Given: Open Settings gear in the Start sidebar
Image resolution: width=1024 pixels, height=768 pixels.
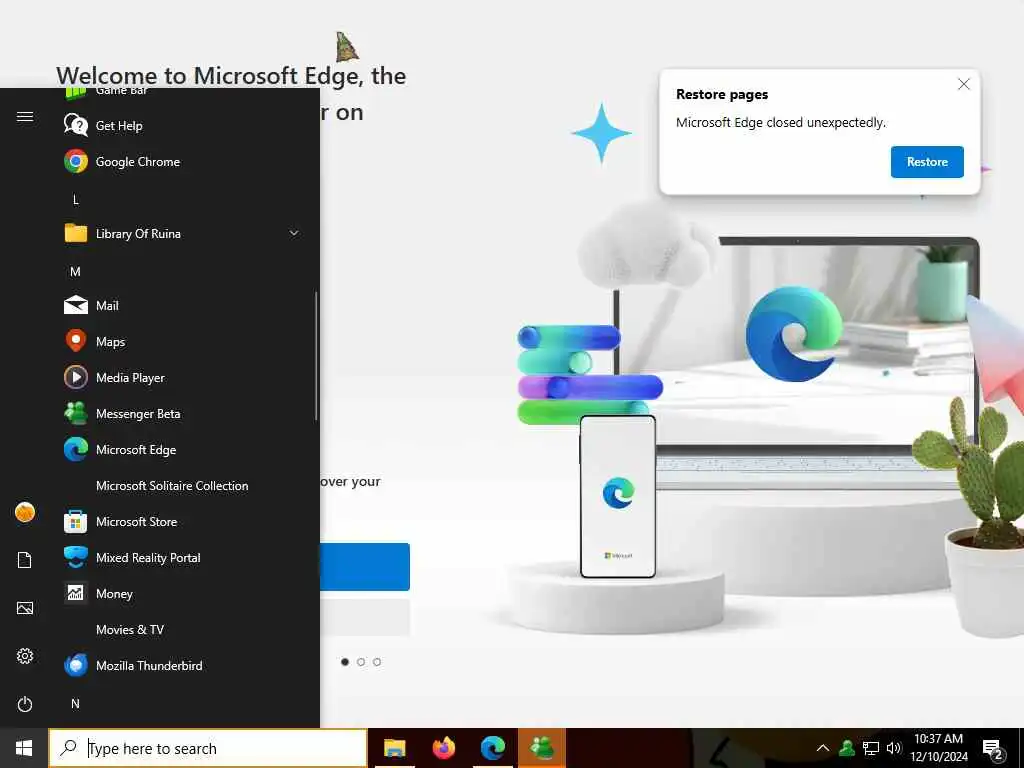Looking at the screenshot, I should (25, 656).
